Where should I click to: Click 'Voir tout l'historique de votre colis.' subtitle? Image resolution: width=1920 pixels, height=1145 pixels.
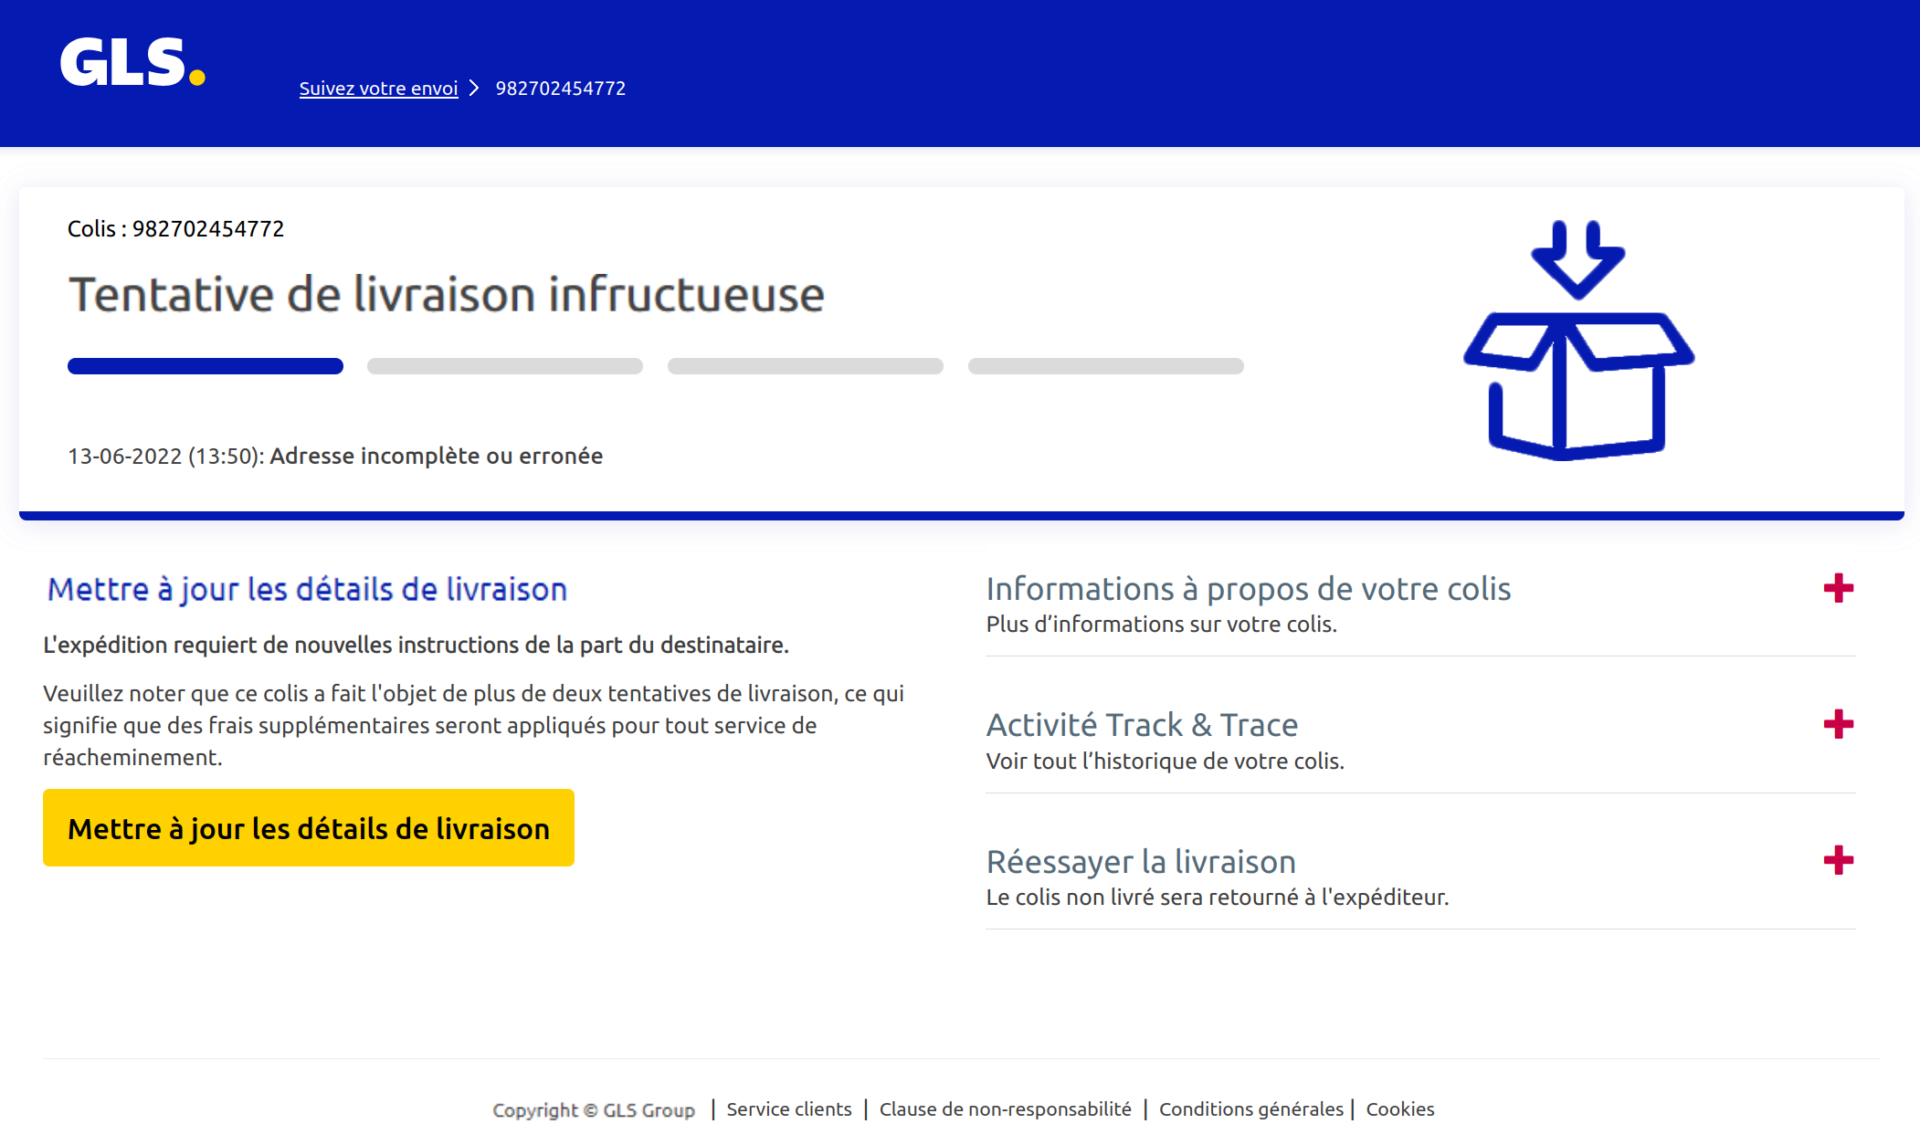tap(1165, 761)
